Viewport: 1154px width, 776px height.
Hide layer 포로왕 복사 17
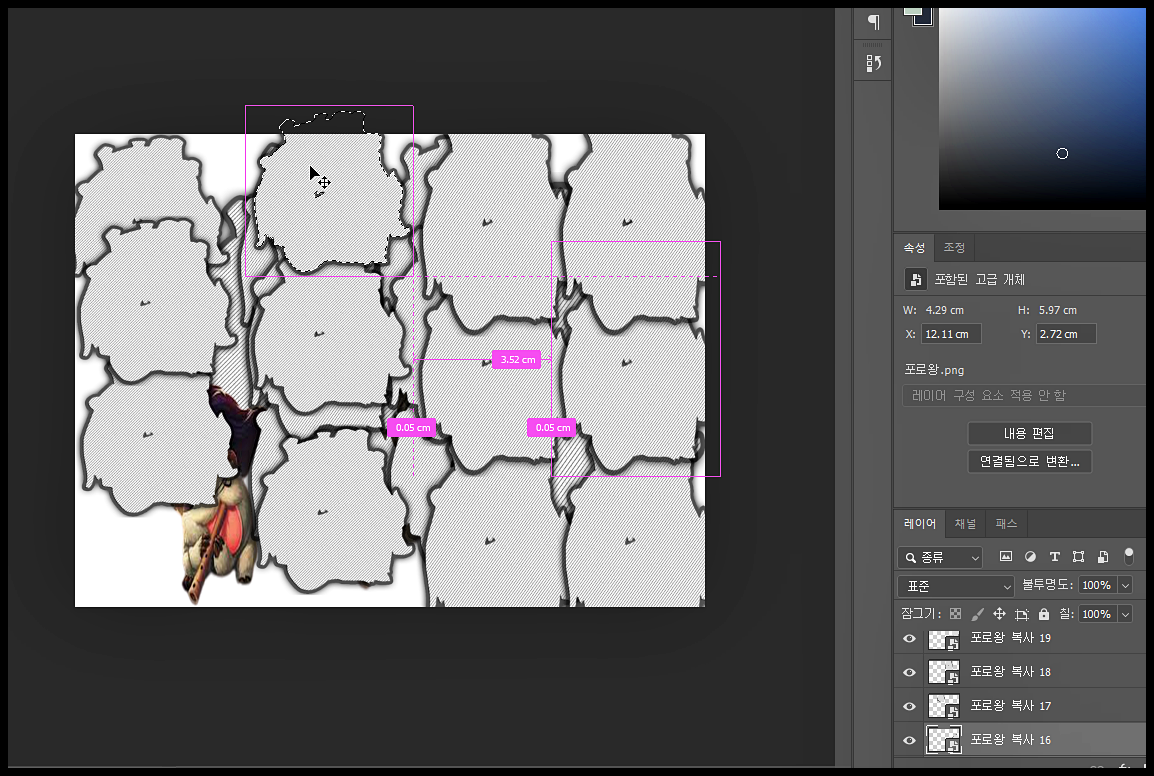[x=910, y=706]
